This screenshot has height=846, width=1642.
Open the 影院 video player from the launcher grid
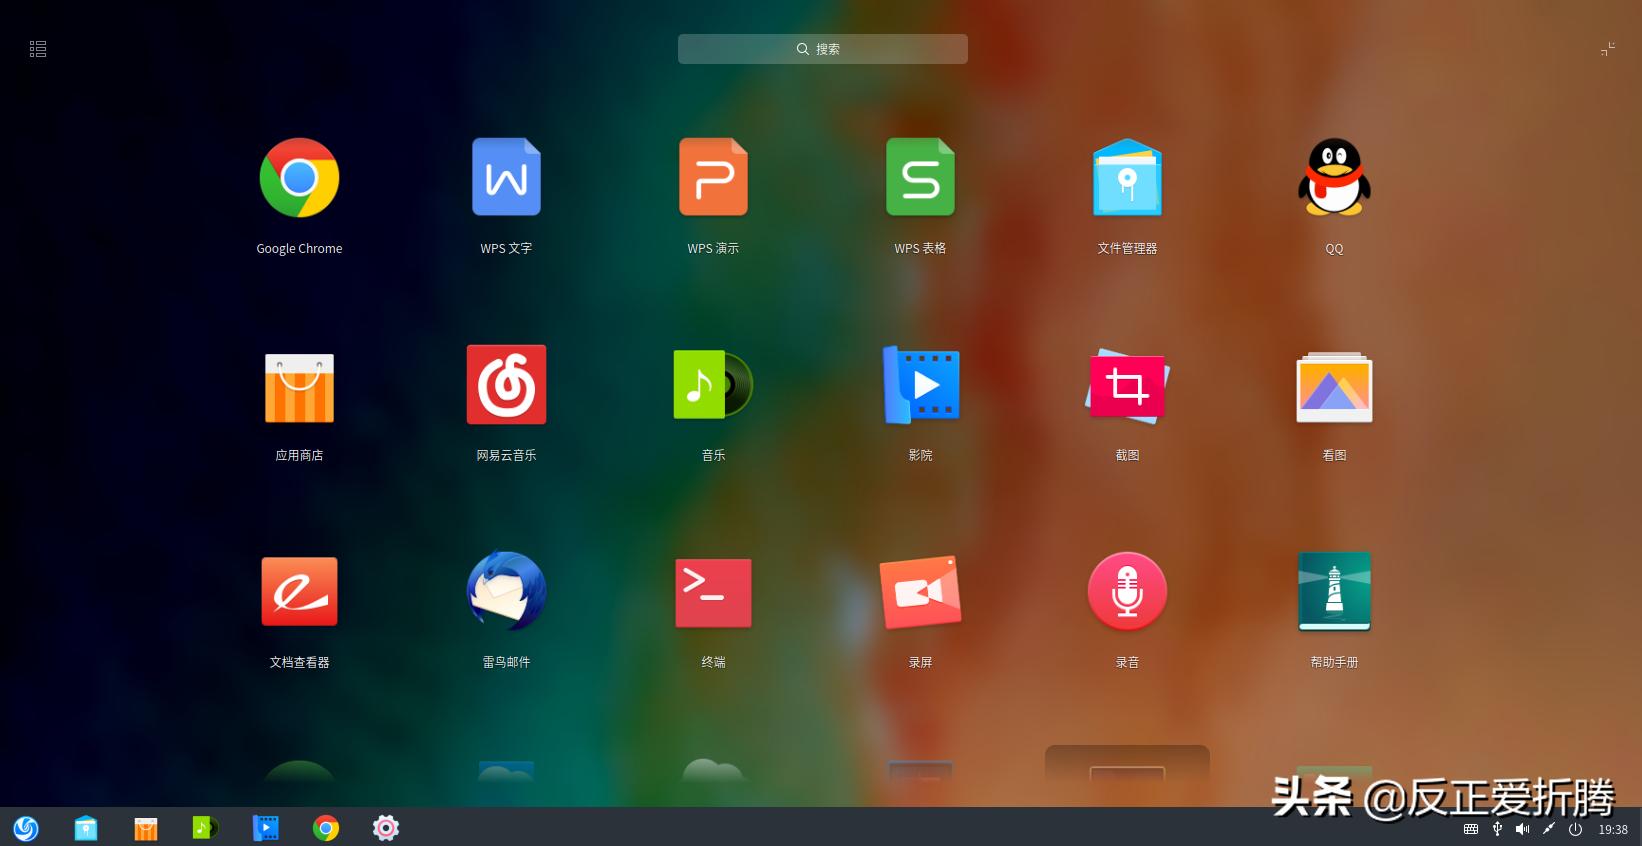pyautogui.click(x=920, y=385)
